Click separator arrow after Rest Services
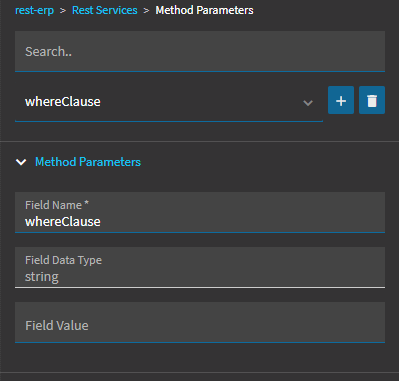Screen dimensions: 399x381 [146, 11]
